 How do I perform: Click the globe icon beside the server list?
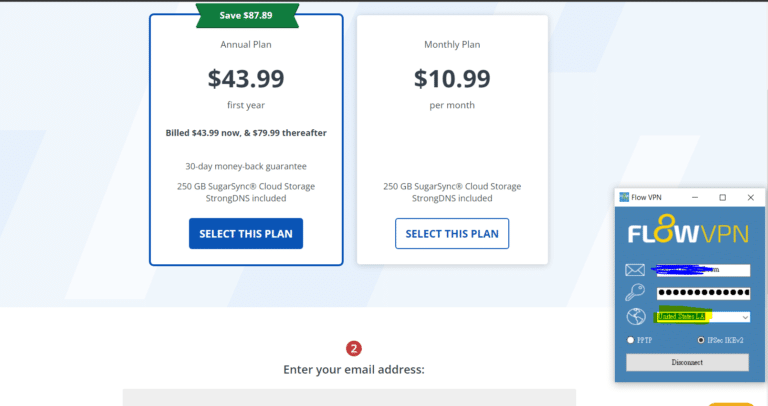(x=635, y=317)
